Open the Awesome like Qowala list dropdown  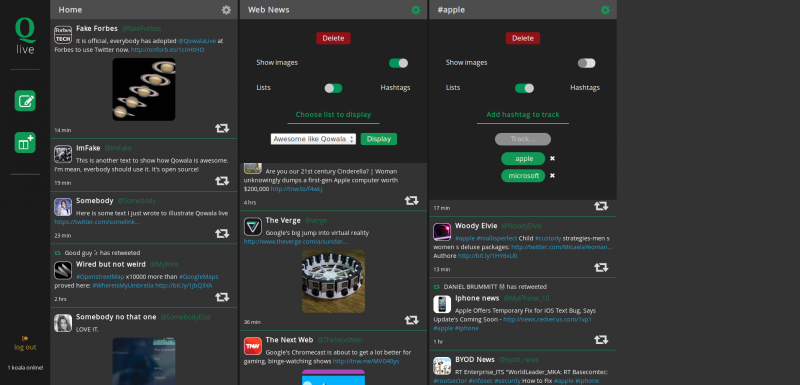(x=313, y=139)
